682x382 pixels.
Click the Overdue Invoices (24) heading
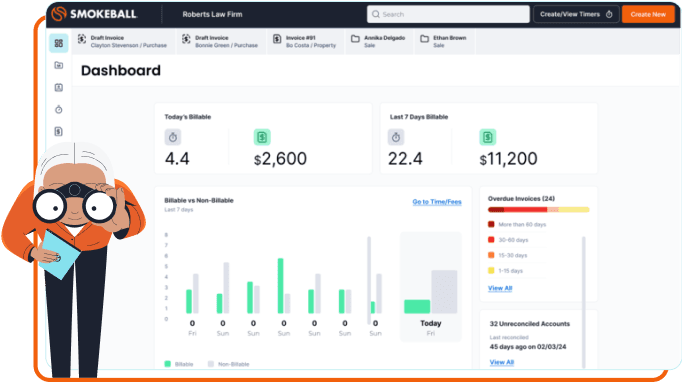[521, 198]
